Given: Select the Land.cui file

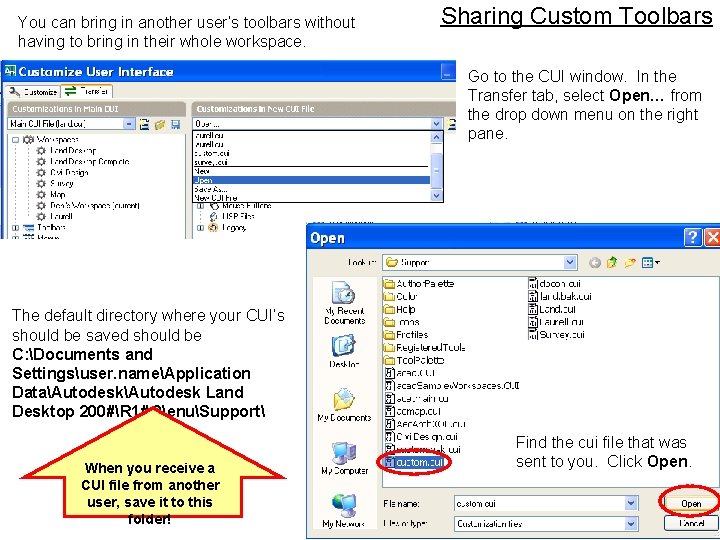Looking at the screenshot, I should (x=552, y=309).
